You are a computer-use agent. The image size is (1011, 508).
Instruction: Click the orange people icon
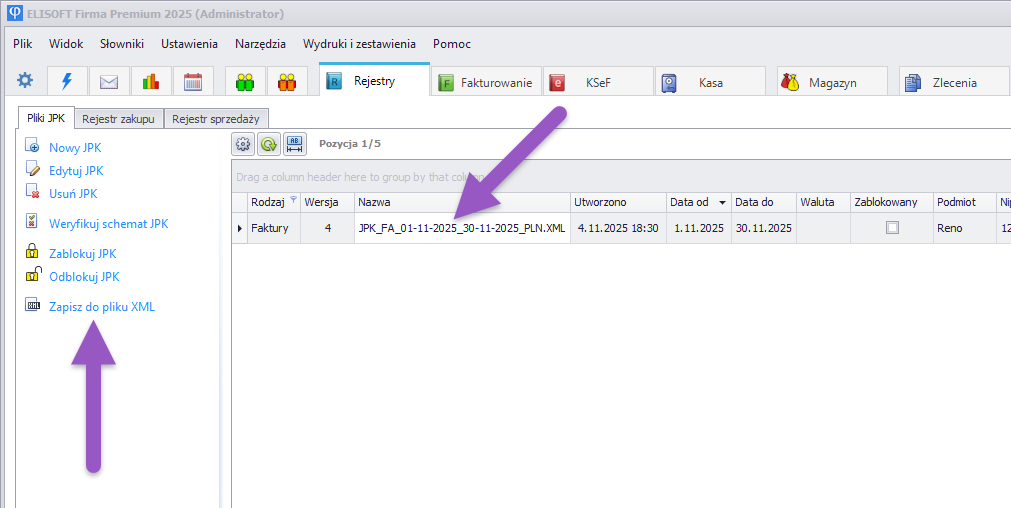[287, 82]
